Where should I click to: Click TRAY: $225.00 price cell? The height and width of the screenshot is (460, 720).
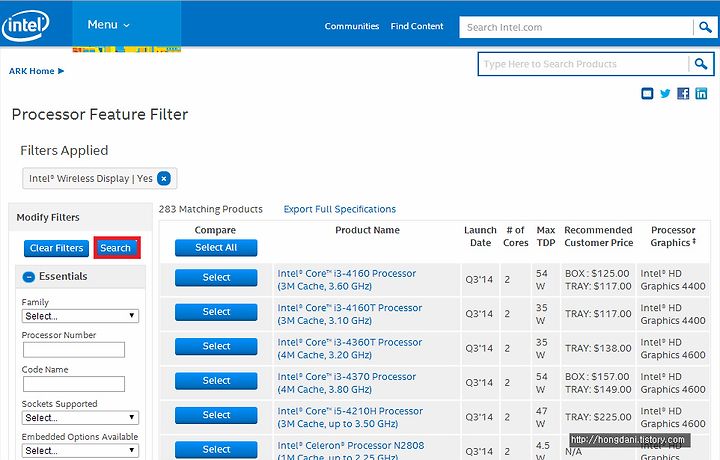[598, 417]
